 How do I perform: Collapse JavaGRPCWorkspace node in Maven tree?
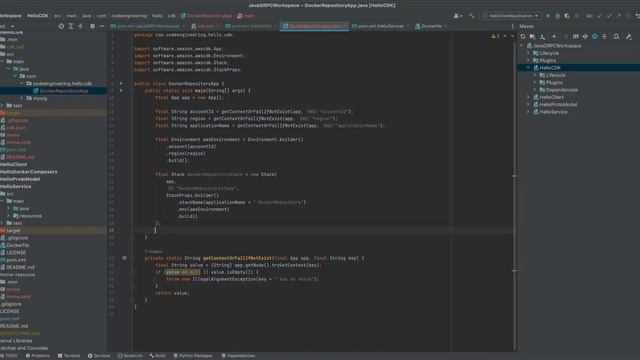click(522, 46)
